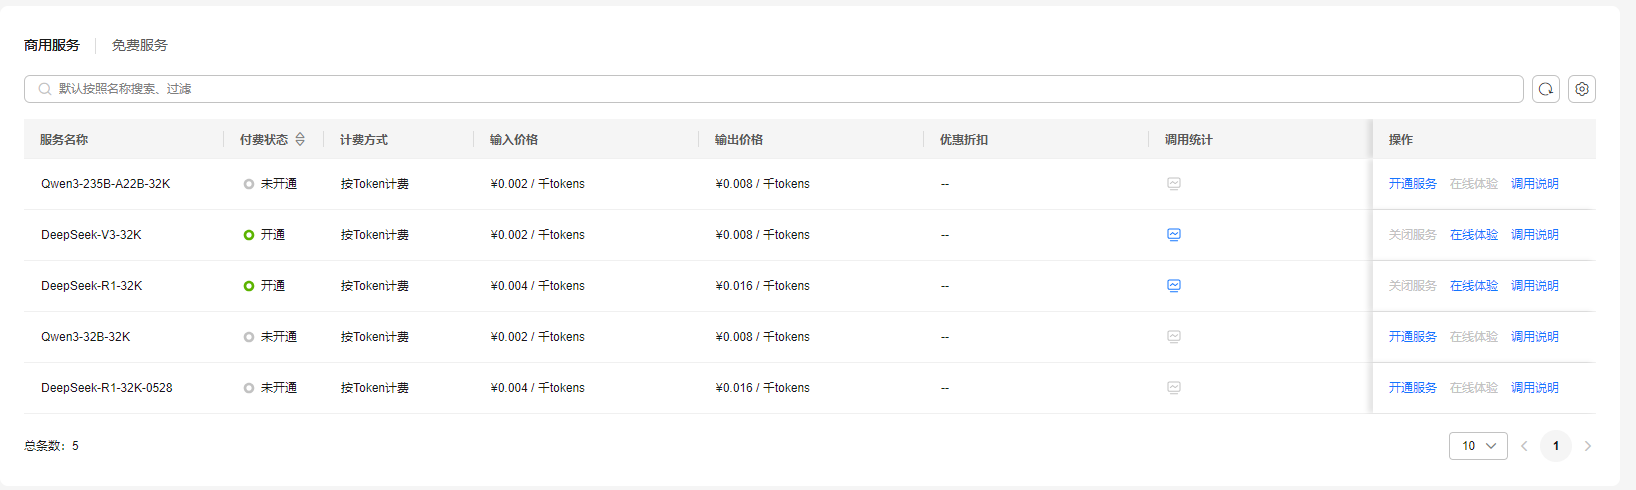Switch to 免费服务 tab

(x=140, y=45)
